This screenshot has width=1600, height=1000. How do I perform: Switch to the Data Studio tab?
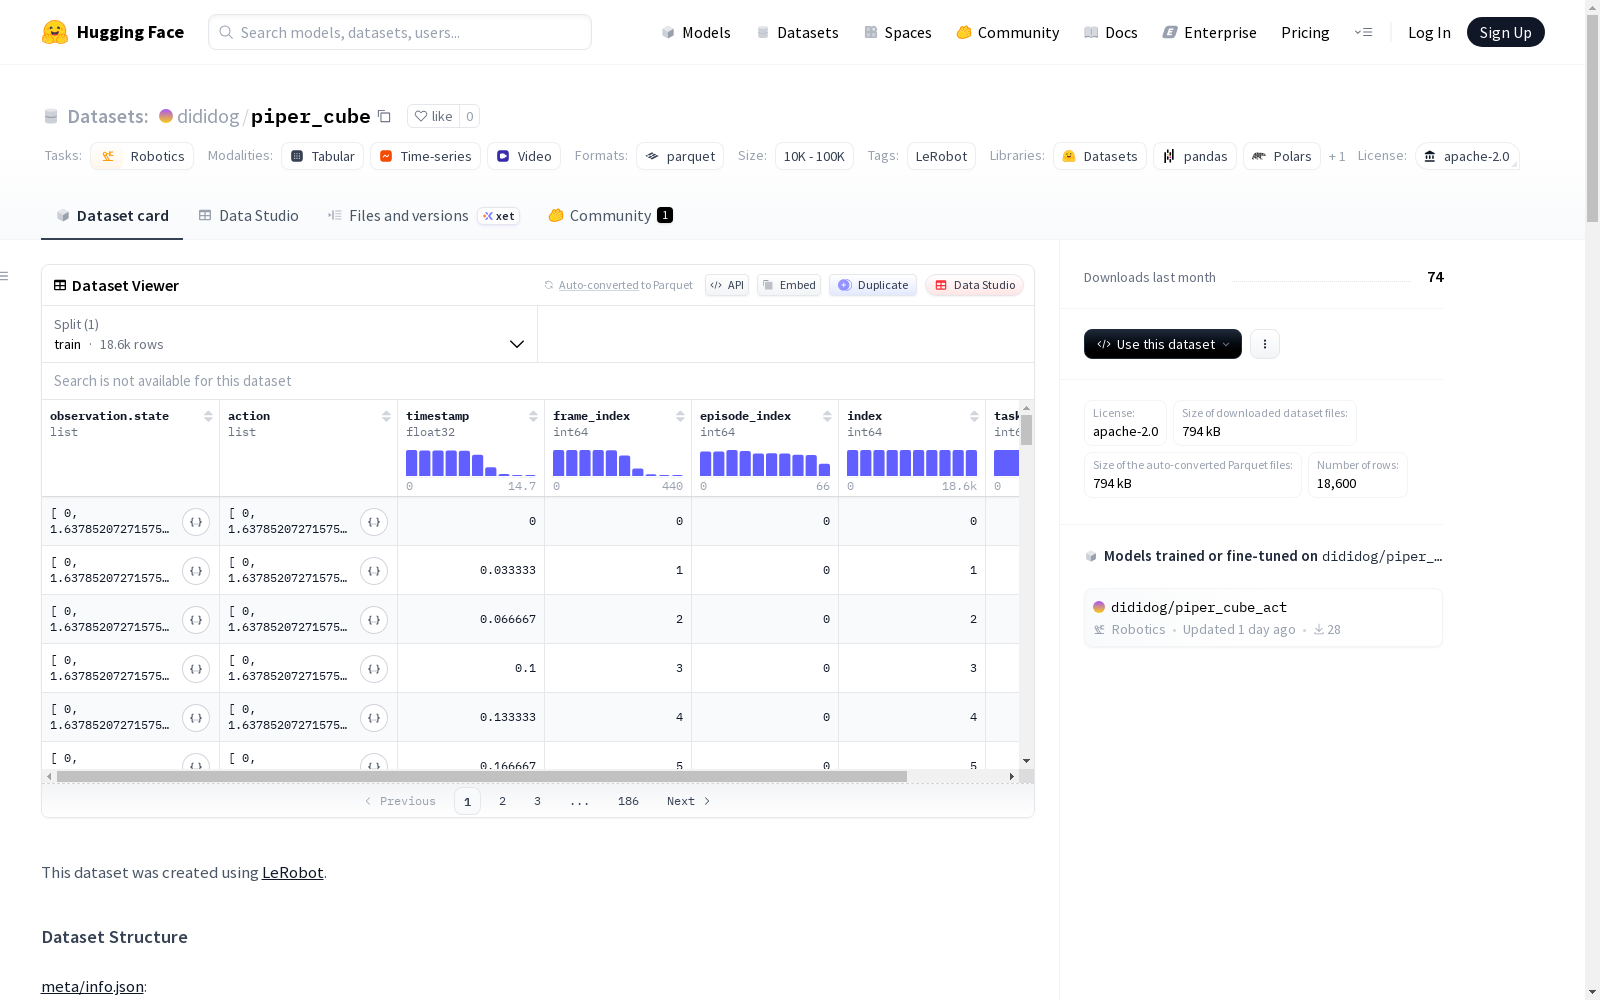pos(249,216)
